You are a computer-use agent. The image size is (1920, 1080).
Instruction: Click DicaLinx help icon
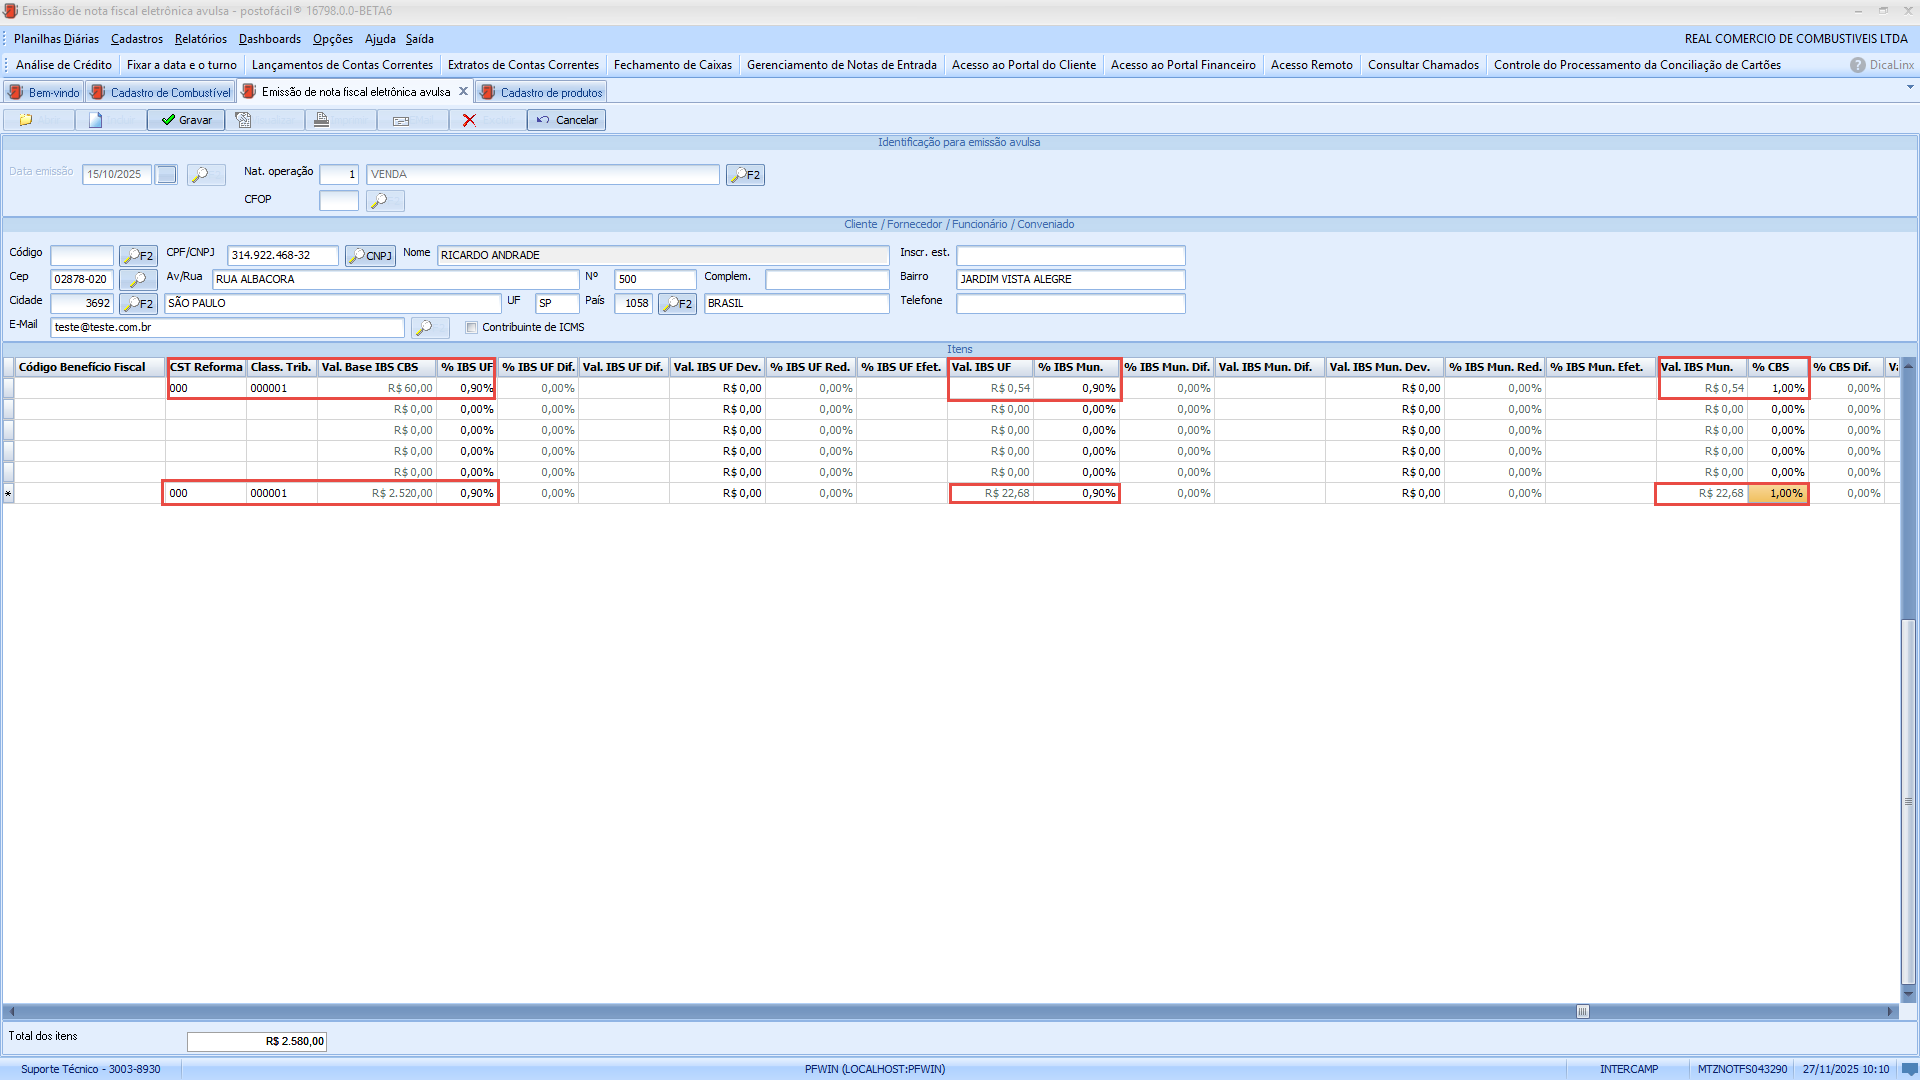coord(1857,65)
